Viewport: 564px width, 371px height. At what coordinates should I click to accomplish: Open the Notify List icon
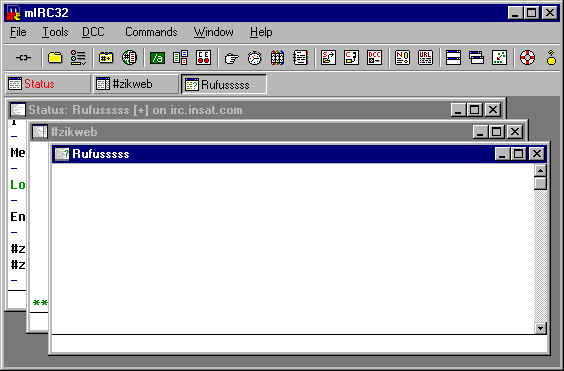pos(402,58)
